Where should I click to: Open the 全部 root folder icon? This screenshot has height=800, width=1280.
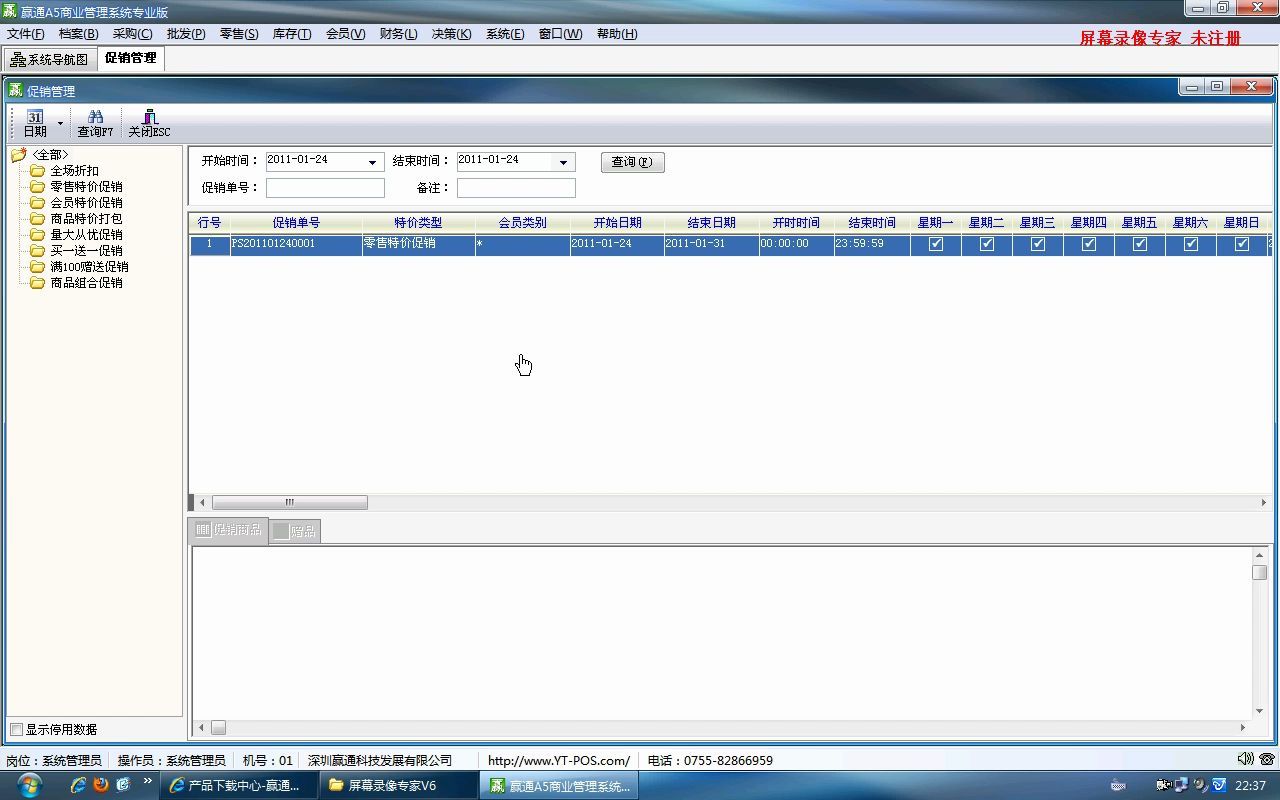(18, 155)
